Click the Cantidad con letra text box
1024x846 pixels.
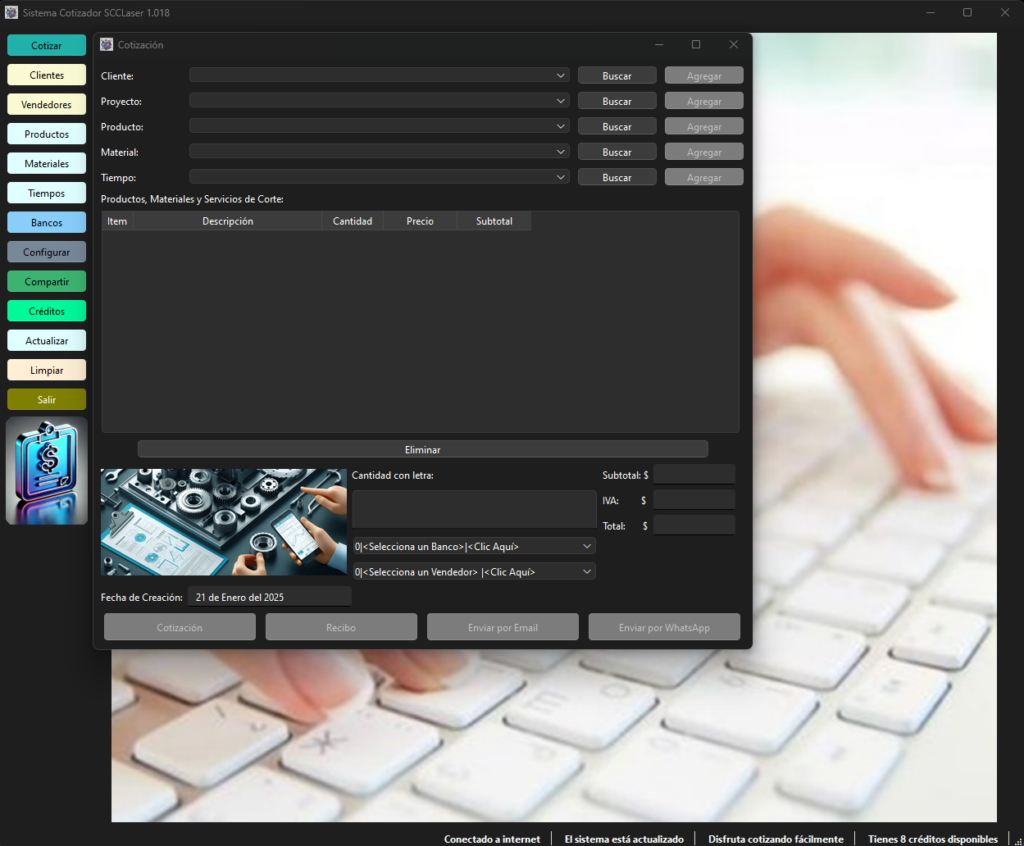[x=473, y=510]
